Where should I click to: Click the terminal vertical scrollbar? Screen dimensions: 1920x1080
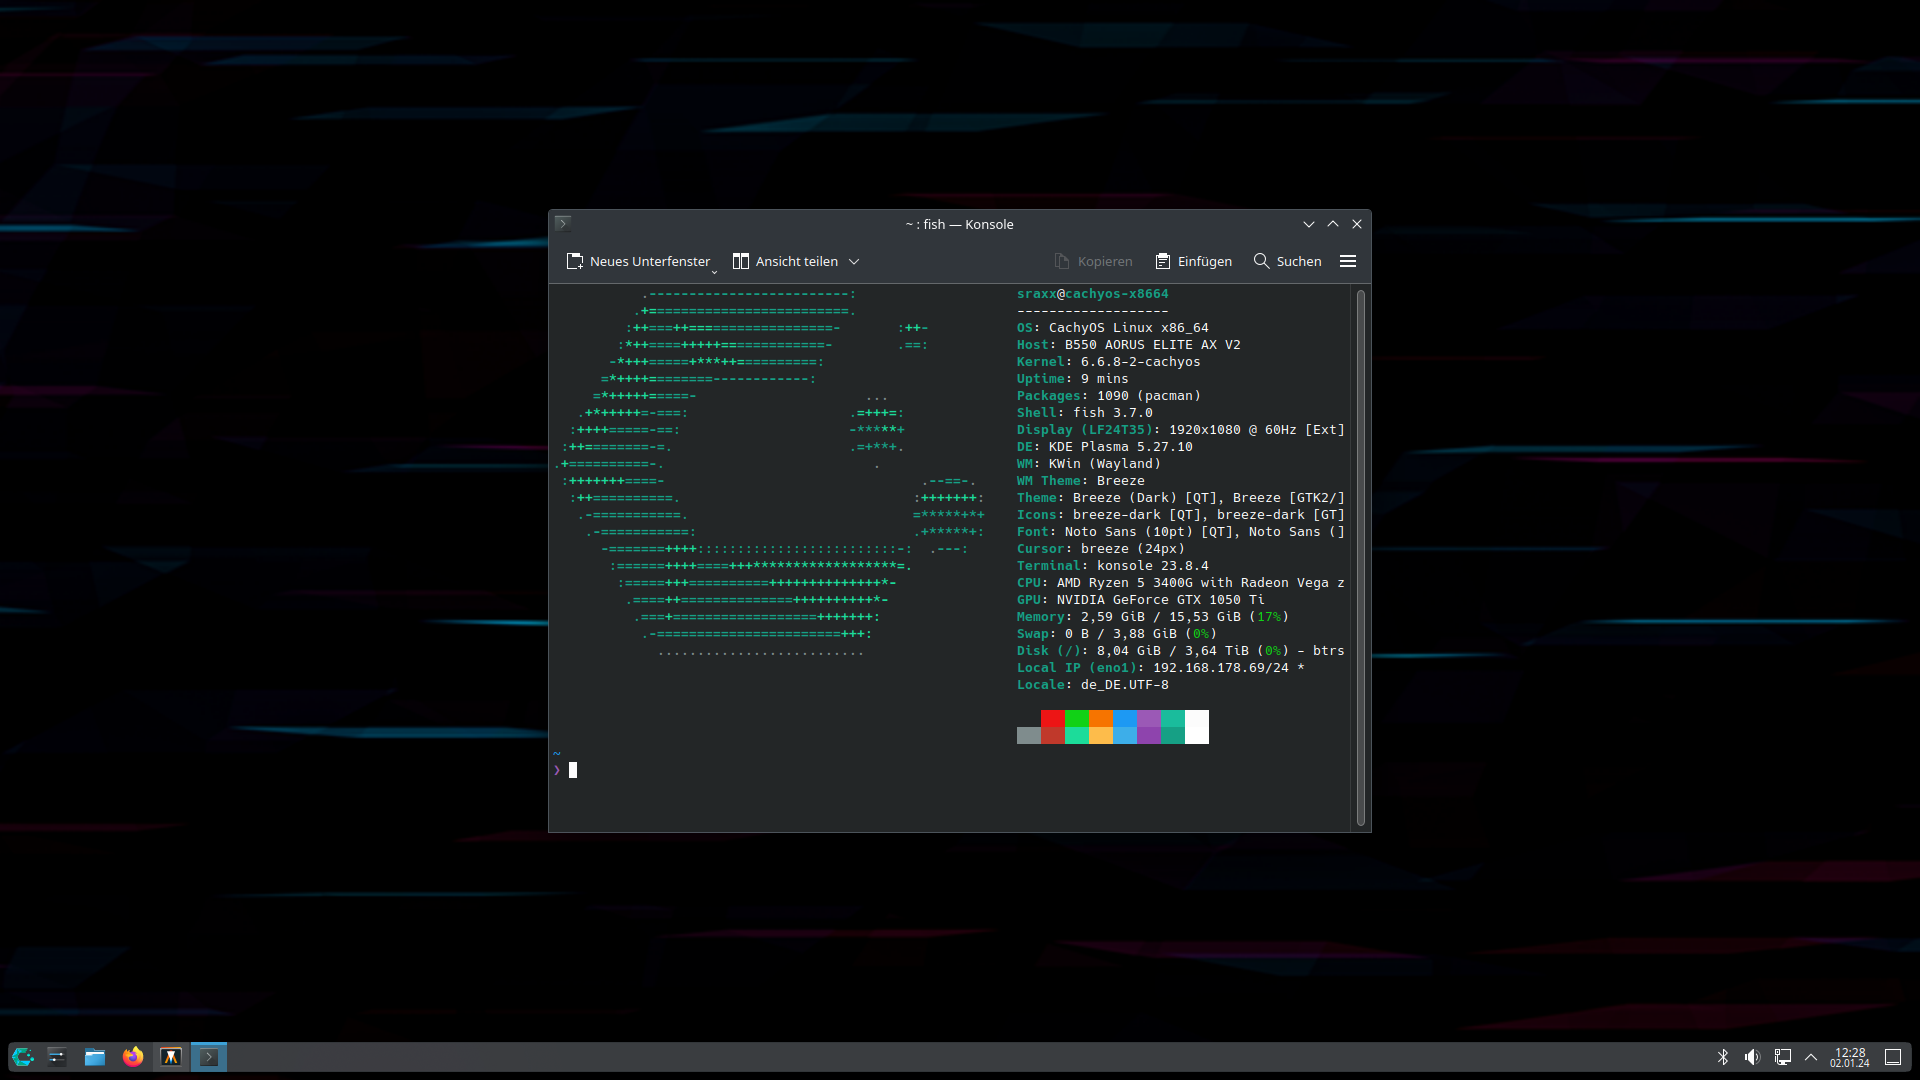[x=1360, y=556]
